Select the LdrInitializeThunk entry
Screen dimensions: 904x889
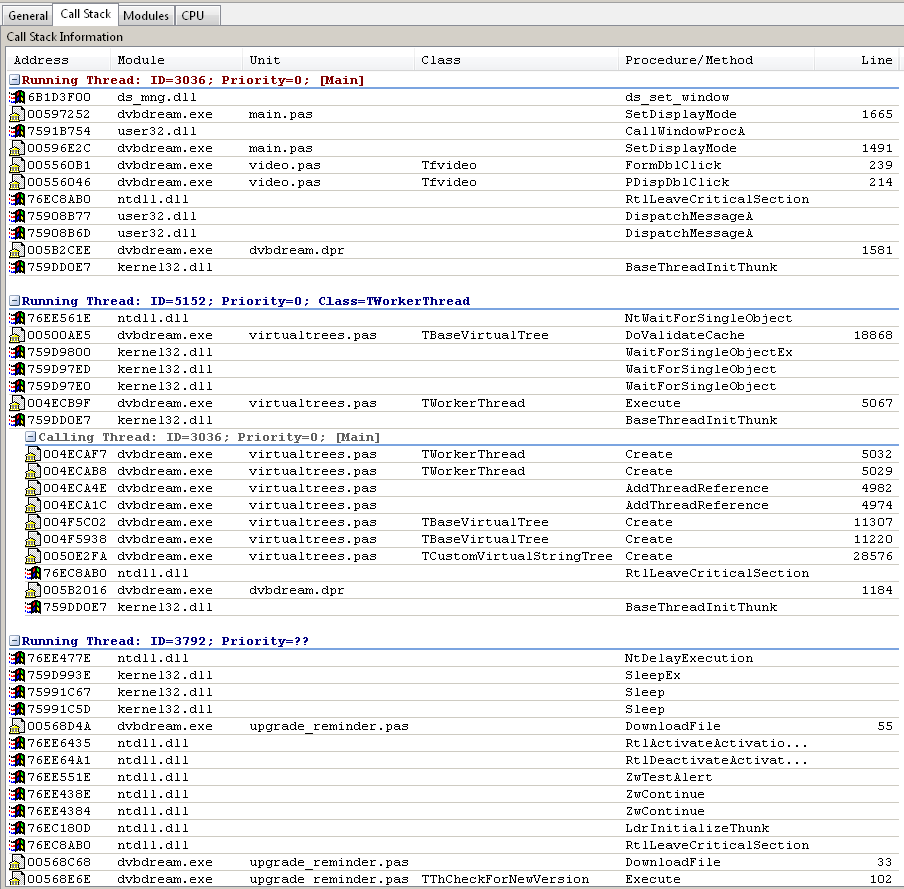(697, 828)
